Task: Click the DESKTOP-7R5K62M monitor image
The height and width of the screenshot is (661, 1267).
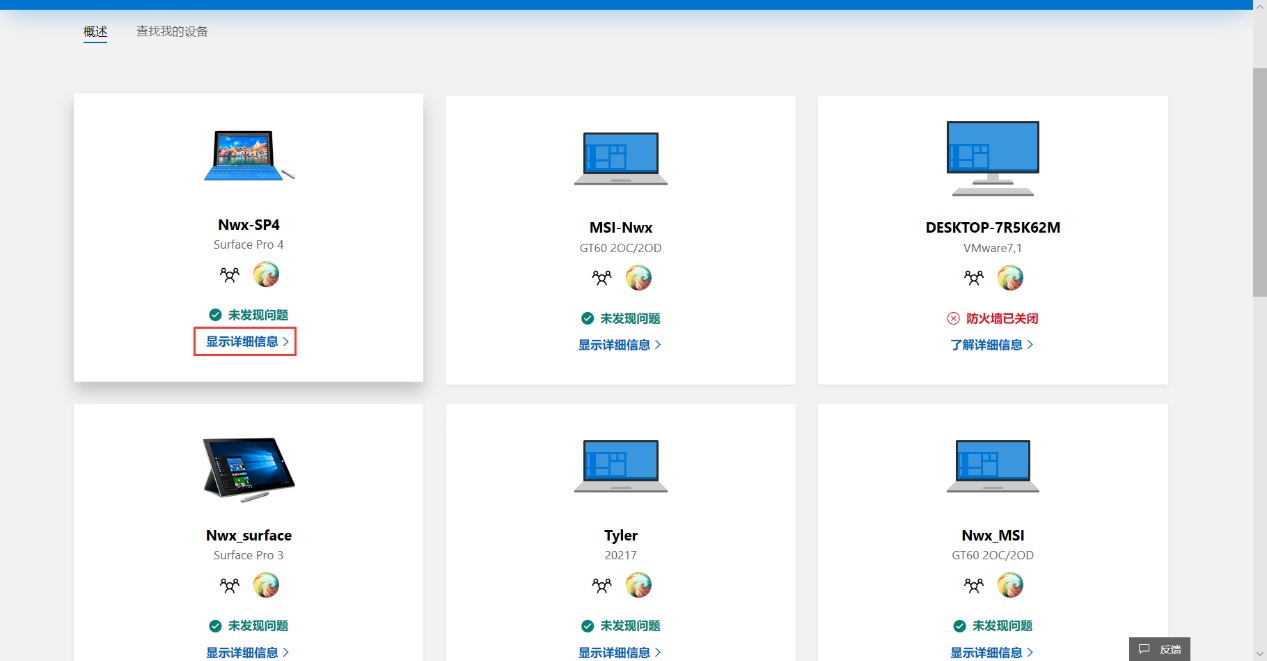Action: [992, 158]
